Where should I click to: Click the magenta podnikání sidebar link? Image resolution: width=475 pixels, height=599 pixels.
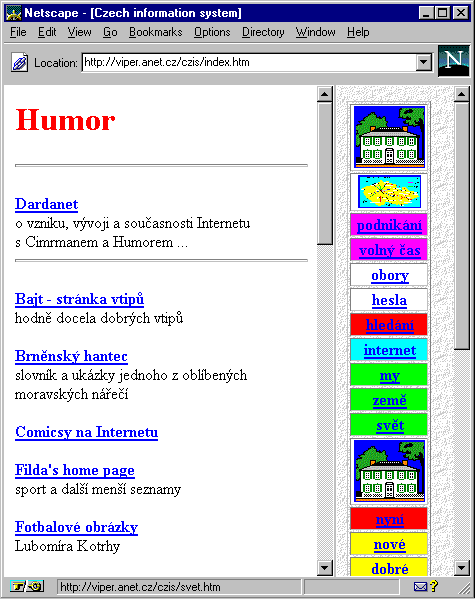click(389, 225)
